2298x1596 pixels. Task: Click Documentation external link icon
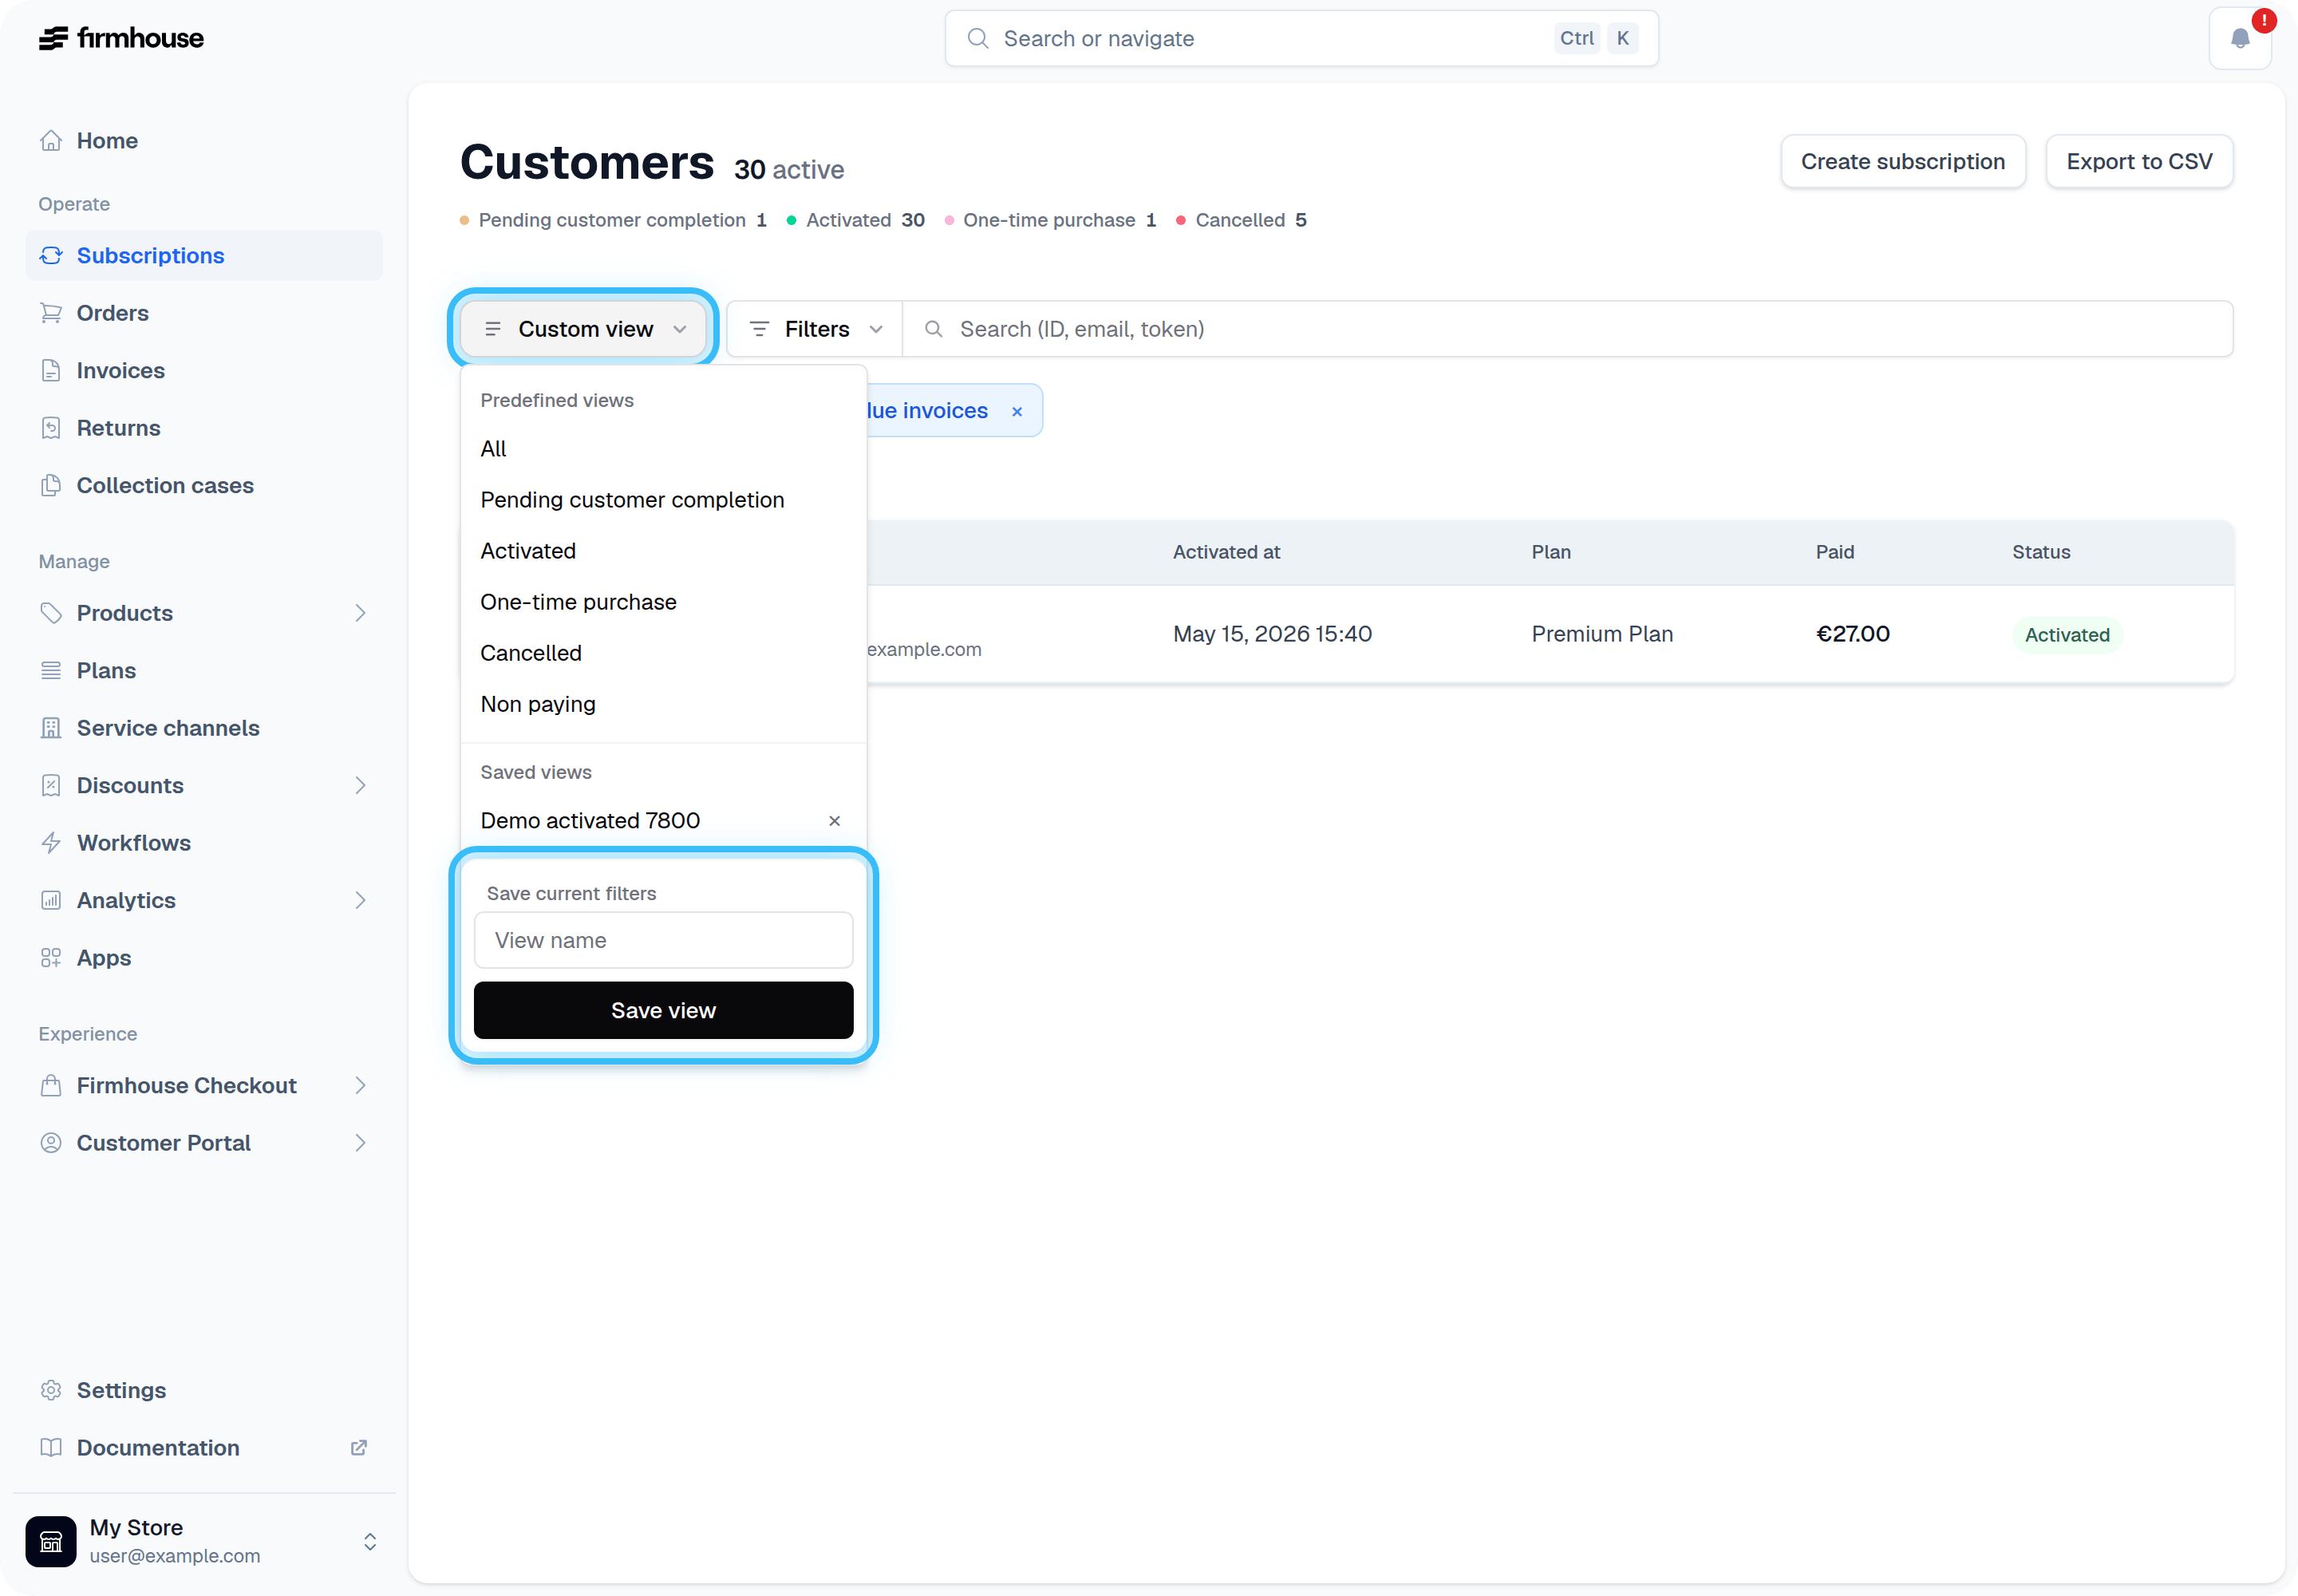(x=359, y=1448)
